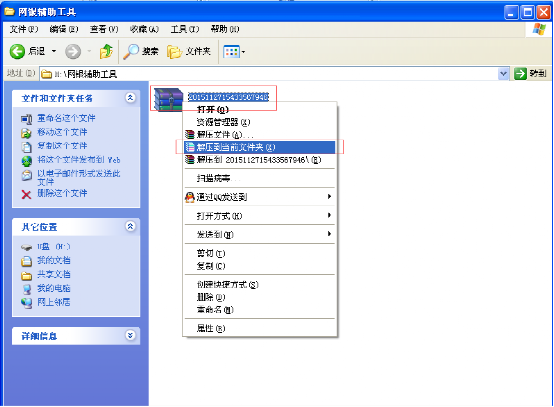Toggle the Folders (文件夹) pane button
This screenshot has width=554, height=407.
pos(189,52)
